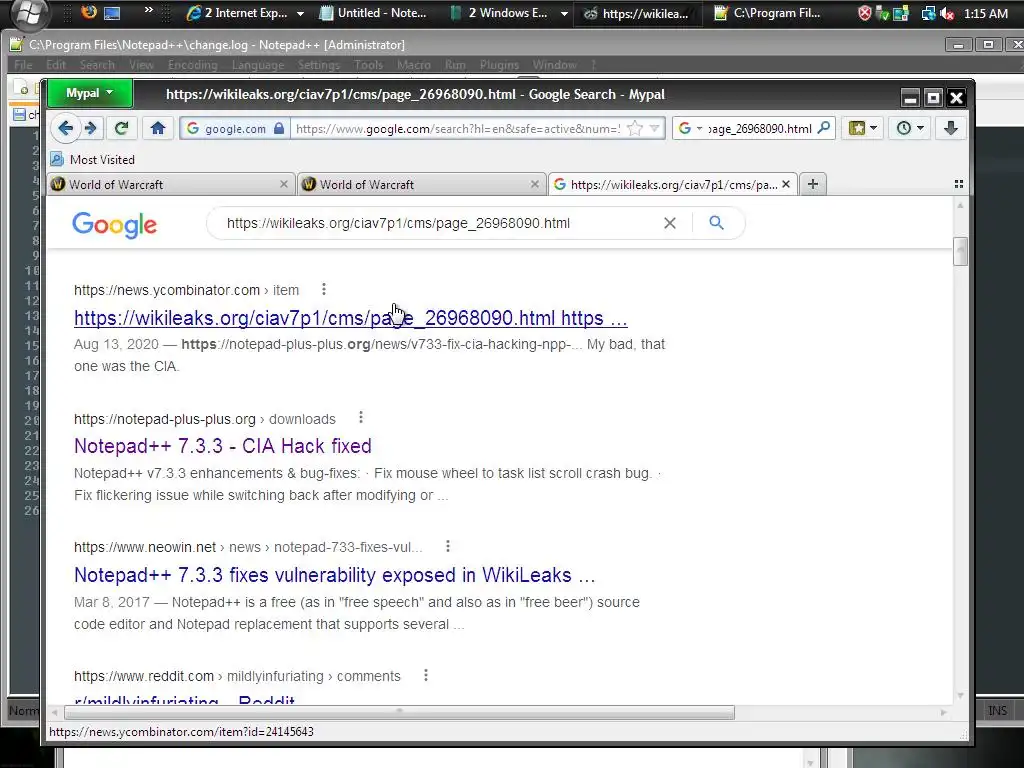
Task: Open the news.ycombinator.com wikileaks result link
Action: [x=351, y=318]
